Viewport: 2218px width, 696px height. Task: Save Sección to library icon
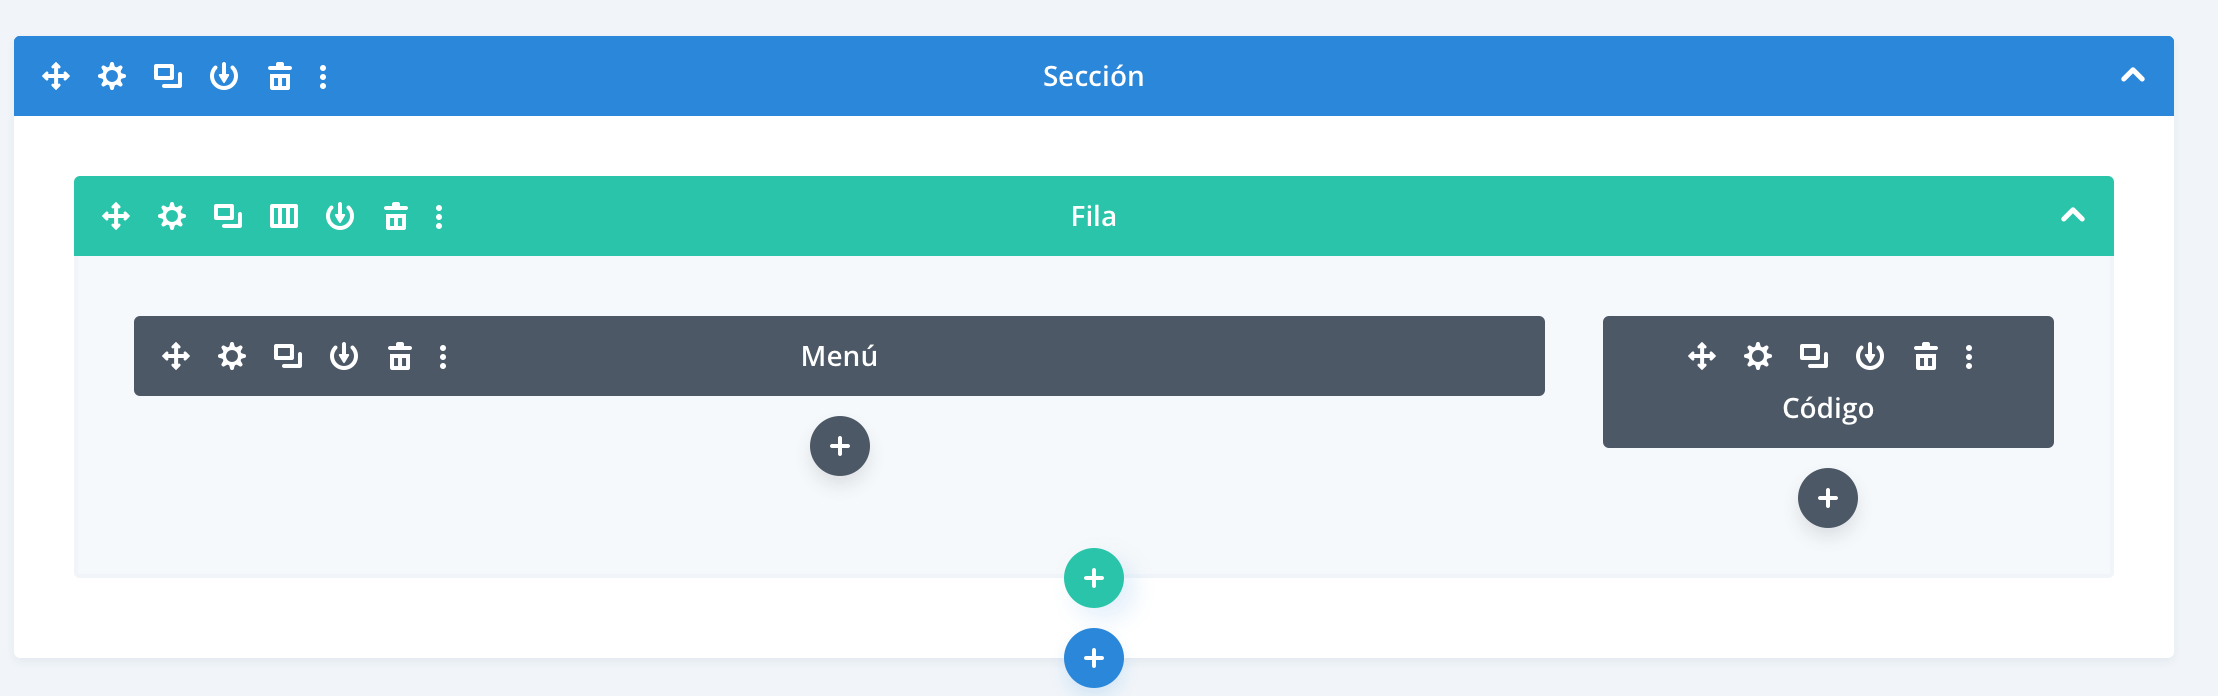pyautogui.click(x=224, y=76)
